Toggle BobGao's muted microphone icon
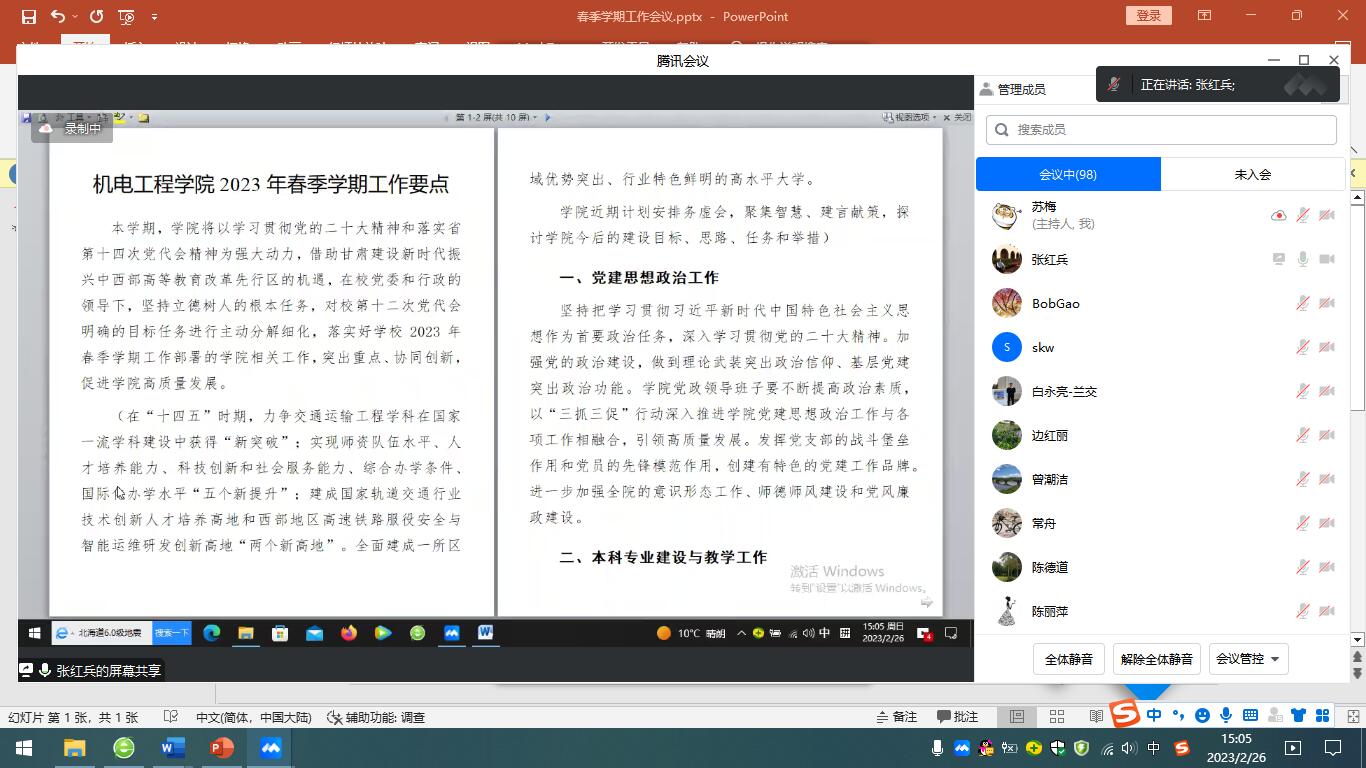The image size is (1366, 768). click(1302, 303)
